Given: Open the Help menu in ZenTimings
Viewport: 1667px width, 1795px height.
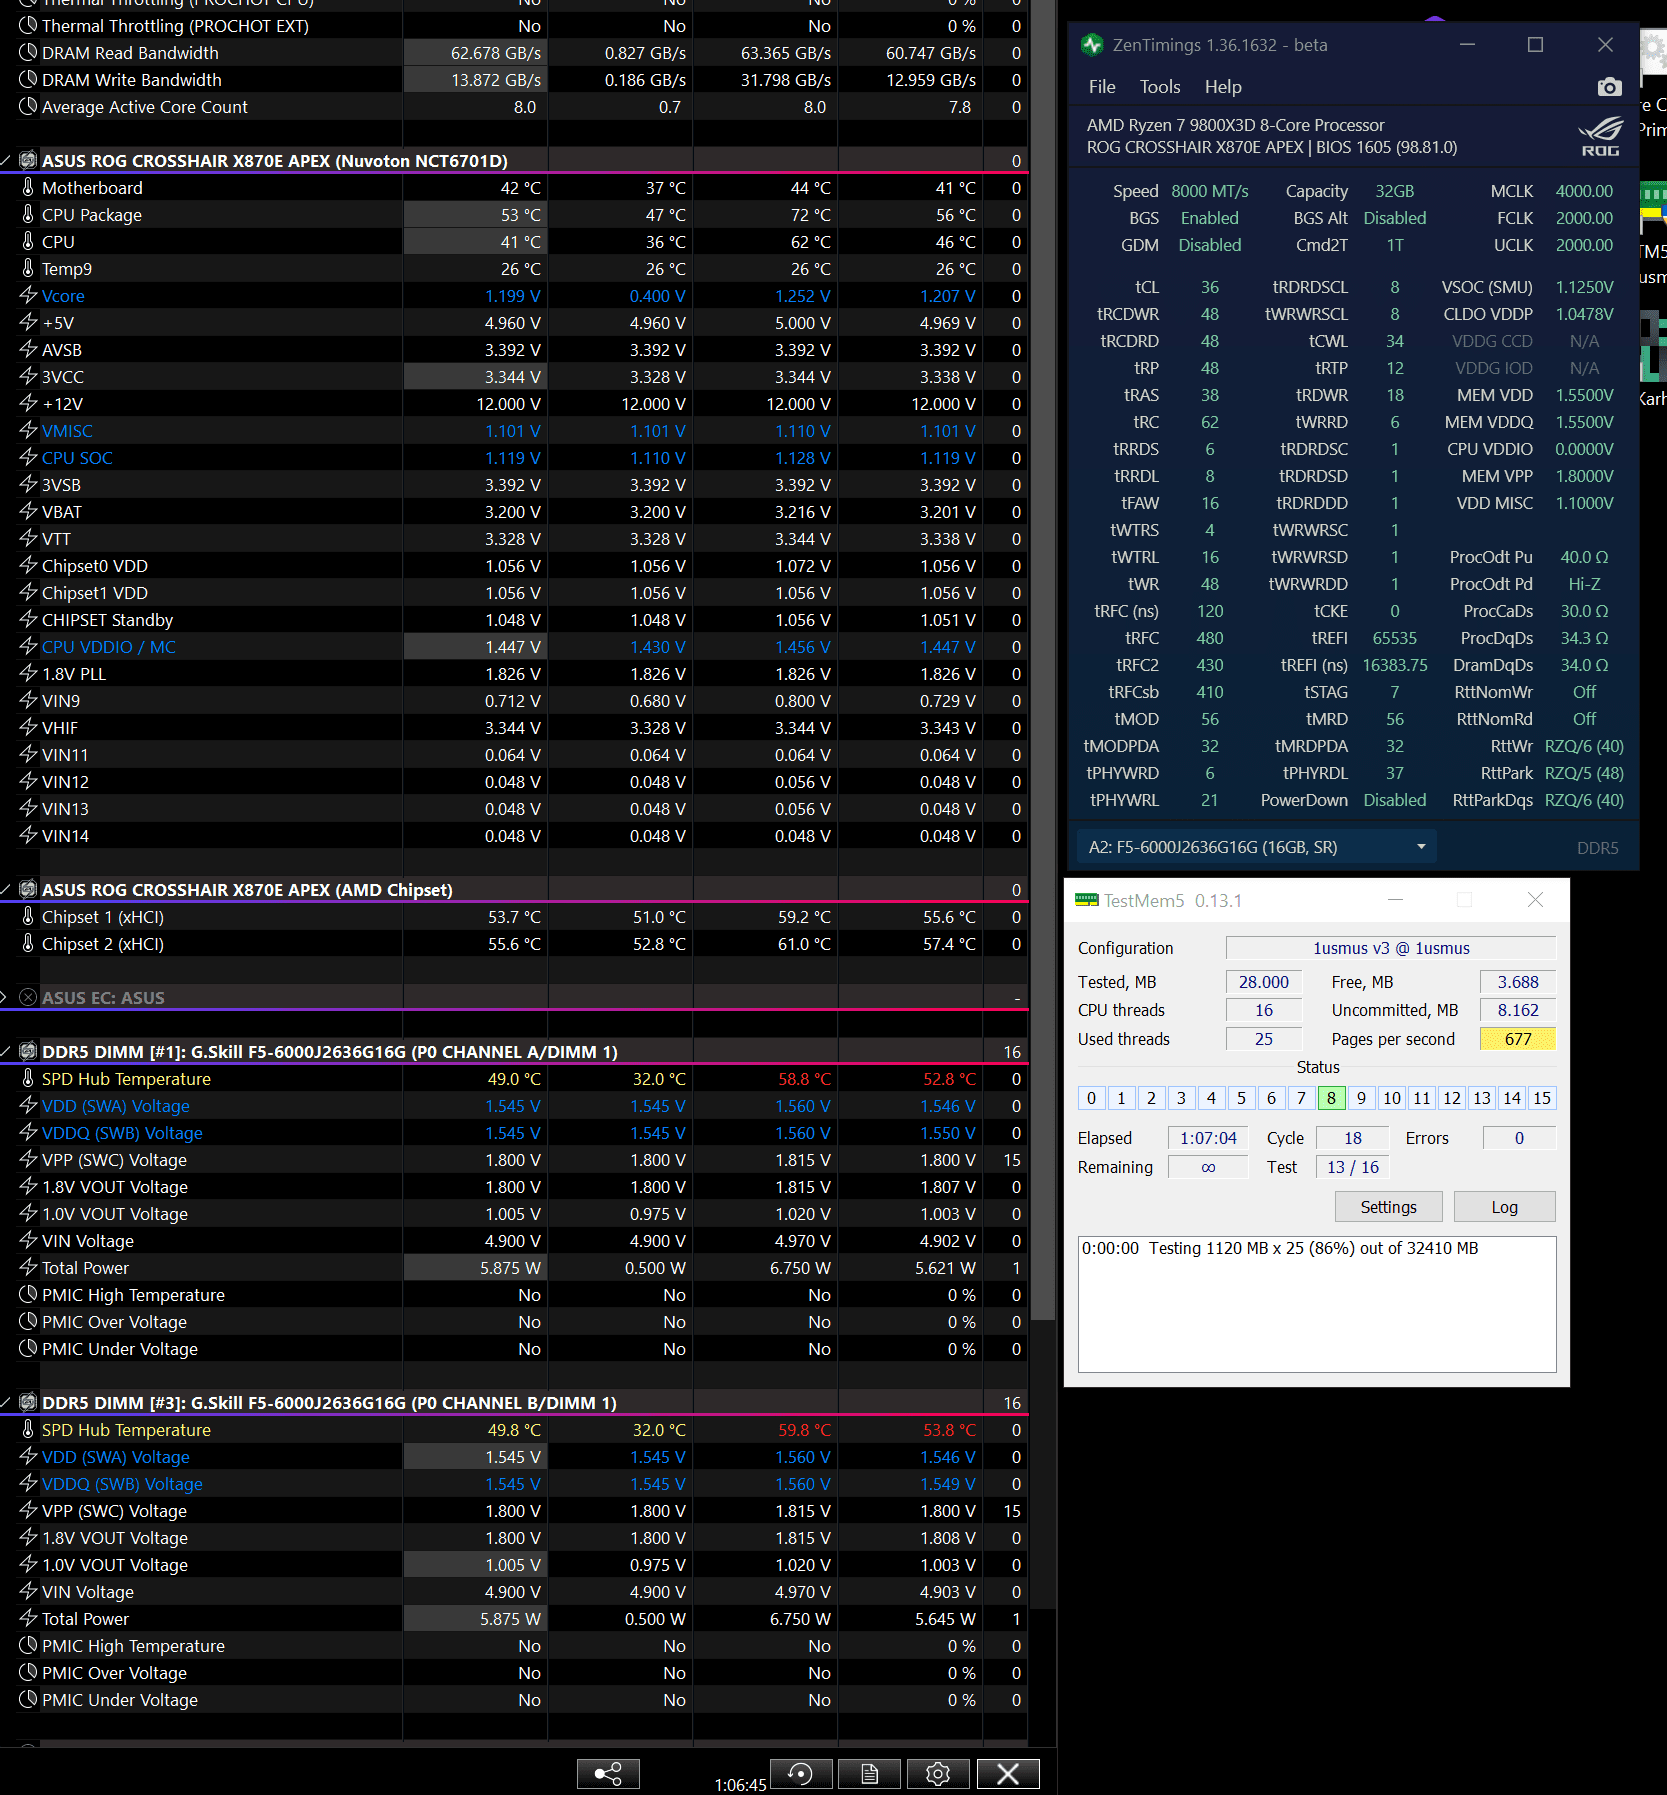Looking at the screenshot, I should [x=1223, y=87].
